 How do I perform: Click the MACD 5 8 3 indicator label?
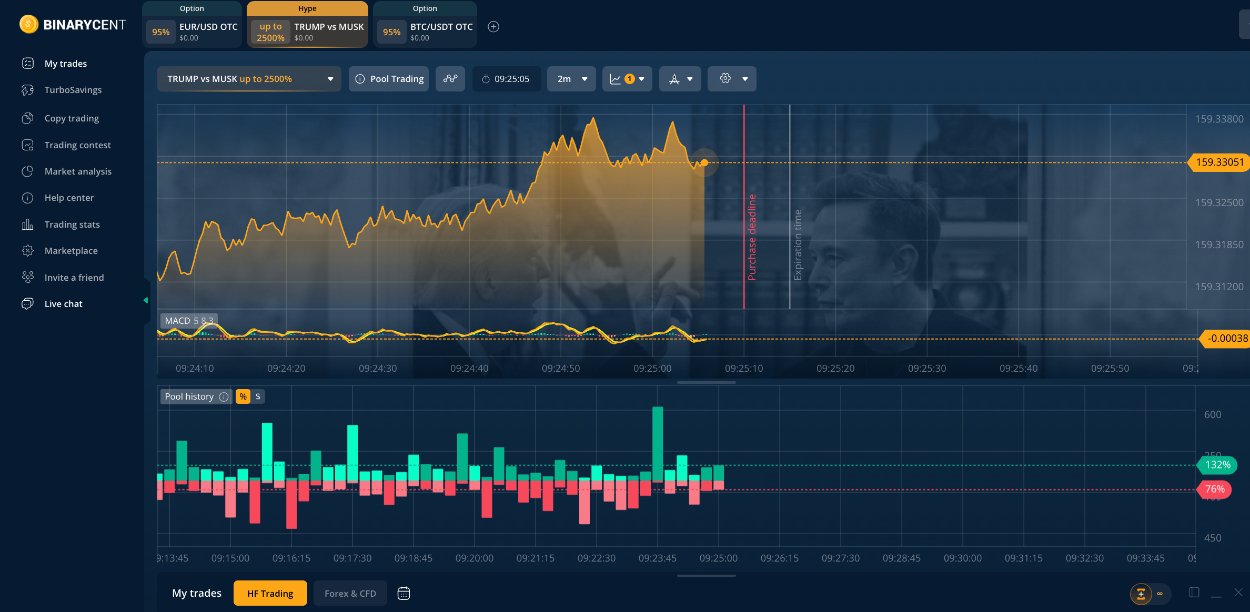click(x=188, y=321)
